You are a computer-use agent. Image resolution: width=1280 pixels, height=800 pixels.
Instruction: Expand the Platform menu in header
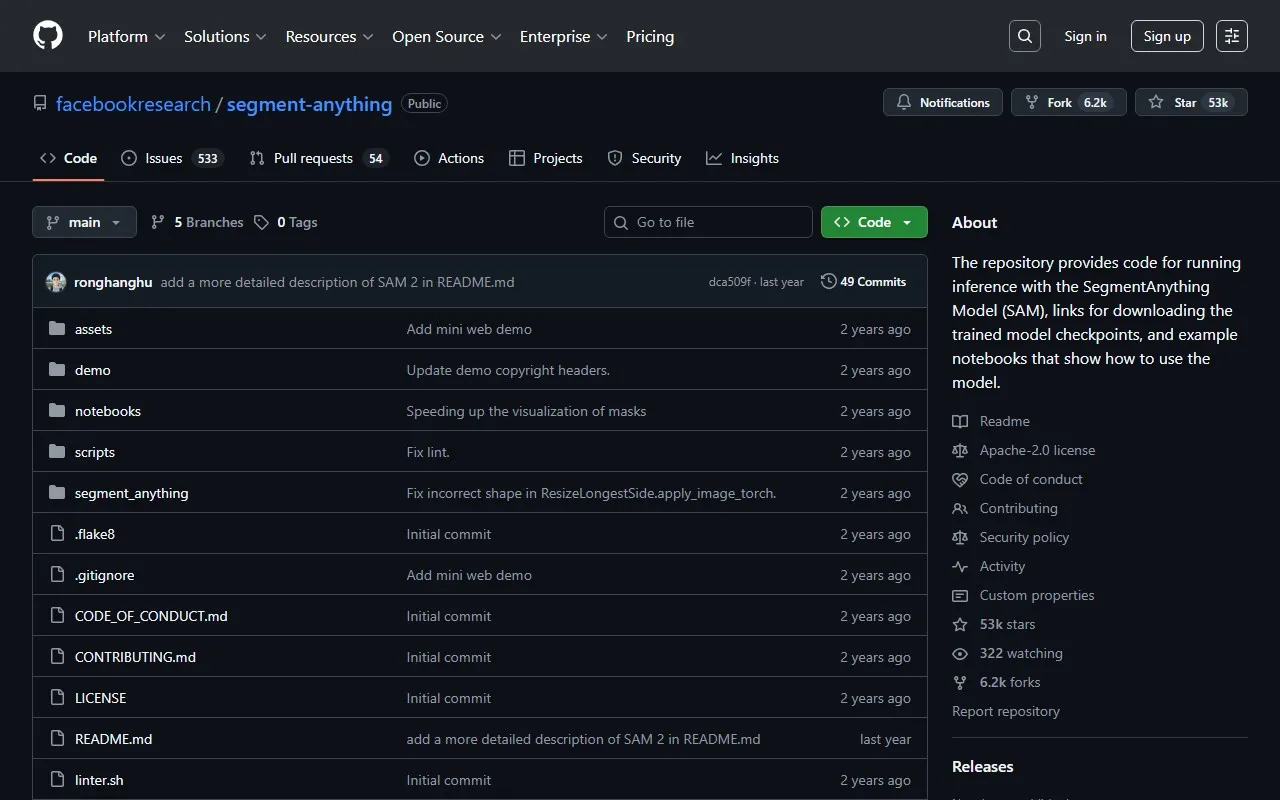126,36
